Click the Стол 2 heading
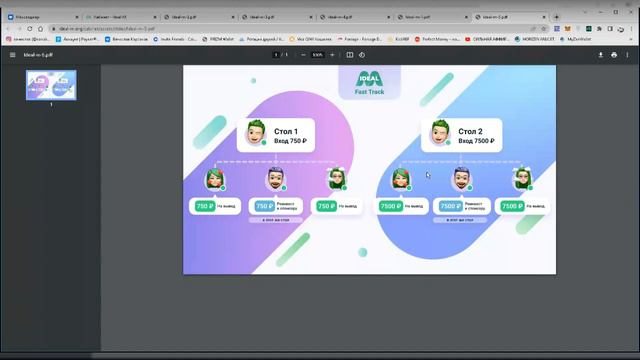Viewport: 640px width, 360px height. point(470,131)
